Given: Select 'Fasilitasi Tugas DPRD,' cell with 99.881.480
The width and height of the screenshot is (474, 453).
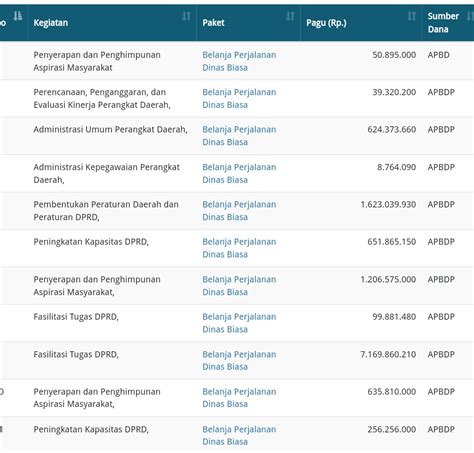Looking at the screenshot, I should click(112, 323).
